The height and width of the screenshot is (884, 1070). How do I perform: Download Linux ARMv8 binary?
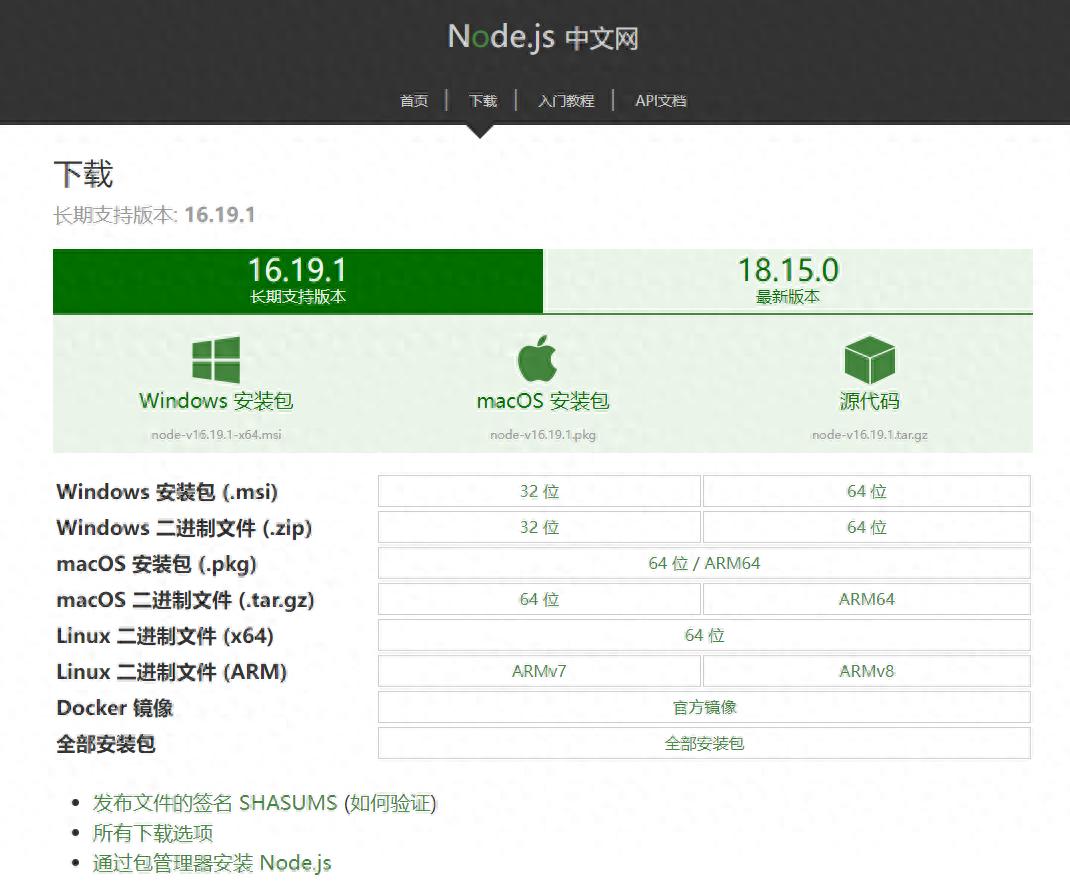(x=867, y=671)
